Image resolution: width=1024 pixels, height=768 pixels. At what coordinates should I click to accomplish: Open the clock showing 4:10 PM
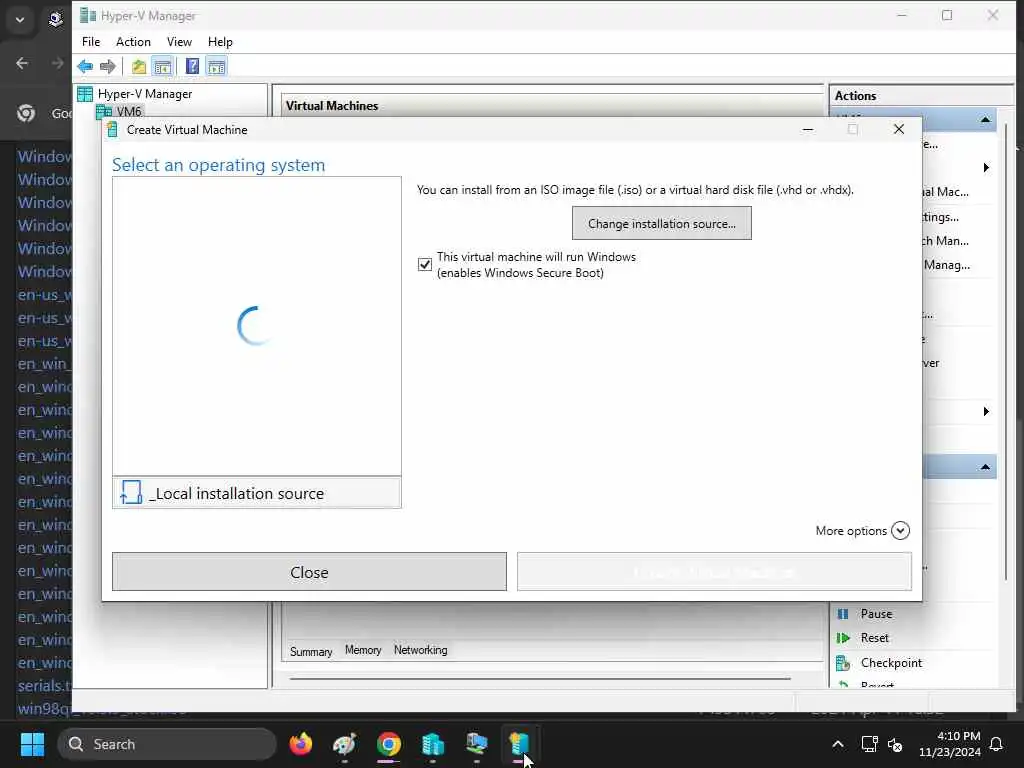950,744
